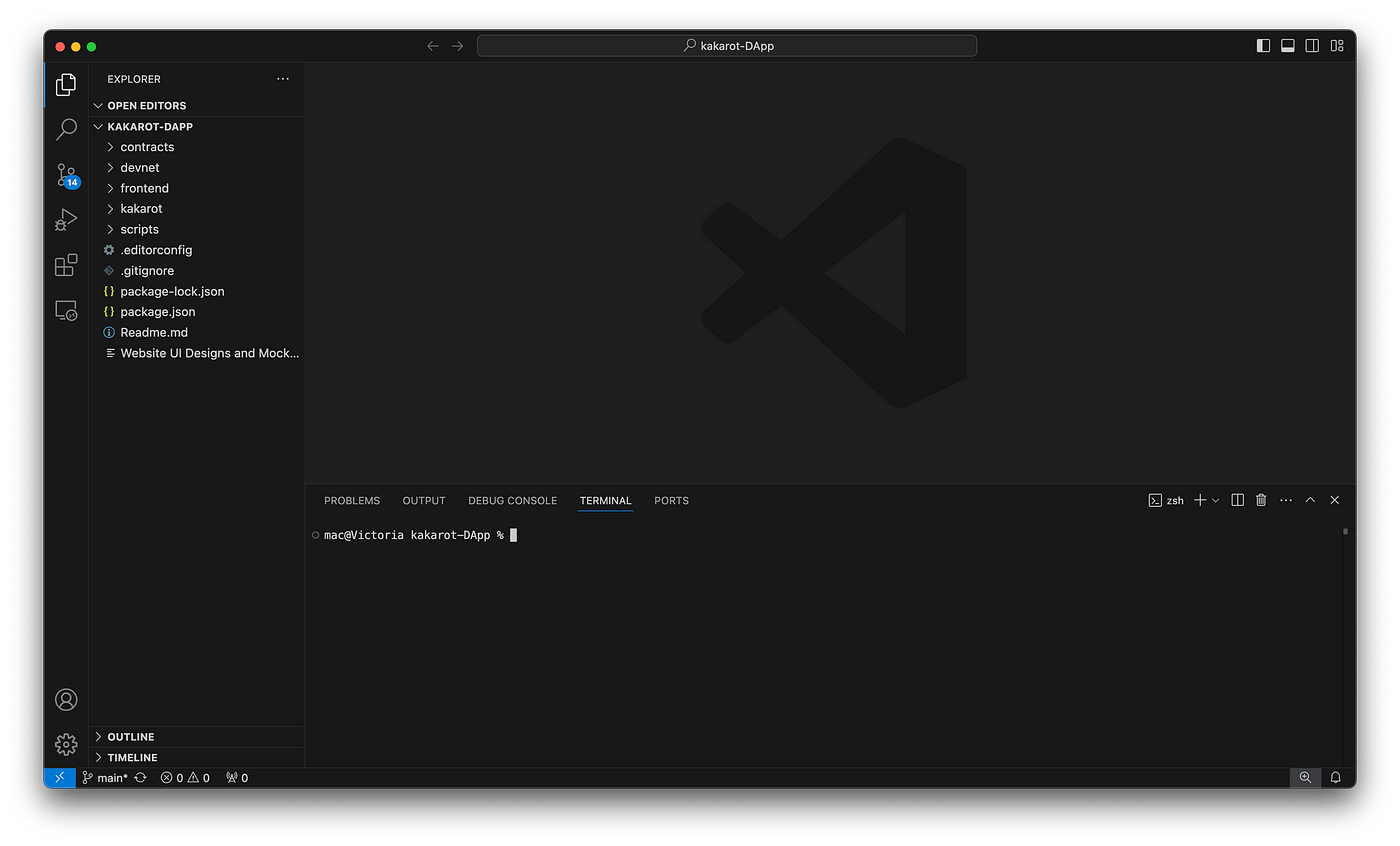Screen dimensions: 1400x846
Task: Collapse the KAKAROT-DAPP folder section
Action: (197, 127)
